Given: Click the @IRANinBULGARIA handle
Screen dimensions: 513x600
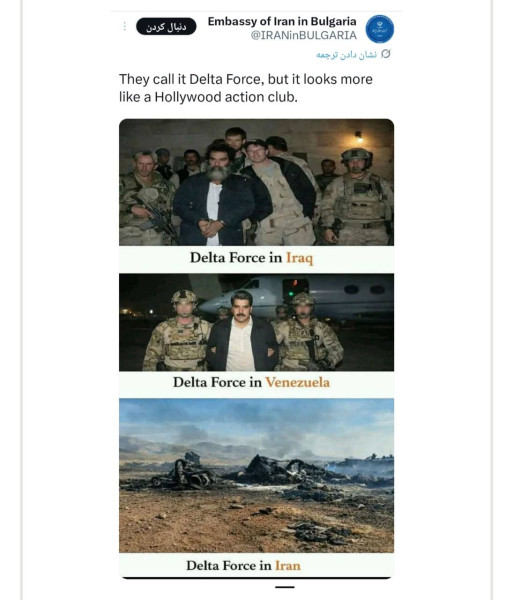Looking at the screenshot, I should 304,35.
